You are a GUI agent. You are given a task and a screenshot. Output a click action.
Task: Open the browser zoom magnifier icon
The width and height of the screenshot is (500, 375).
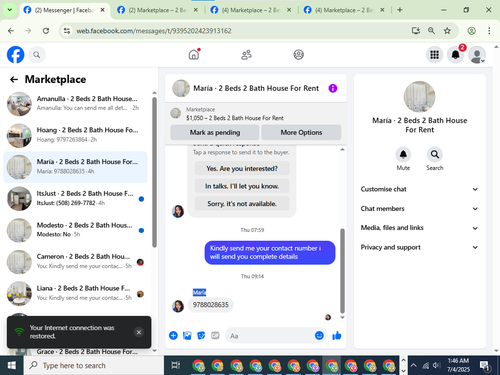pos(431,31)
